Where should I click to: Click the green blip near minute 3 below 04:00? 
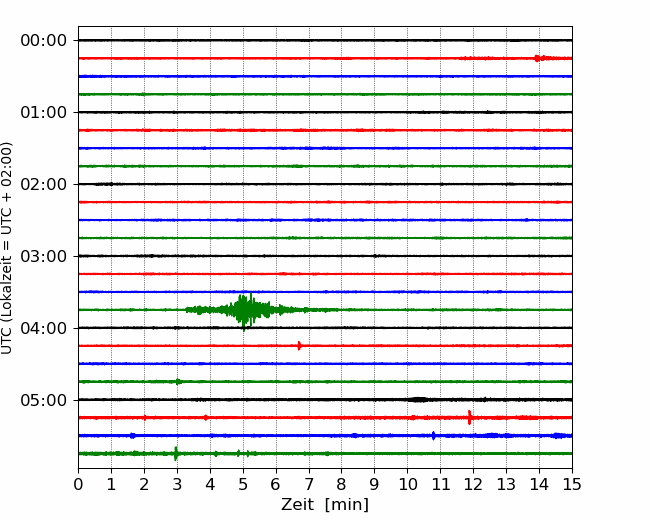pyautogui.click(x=178, y=381)
